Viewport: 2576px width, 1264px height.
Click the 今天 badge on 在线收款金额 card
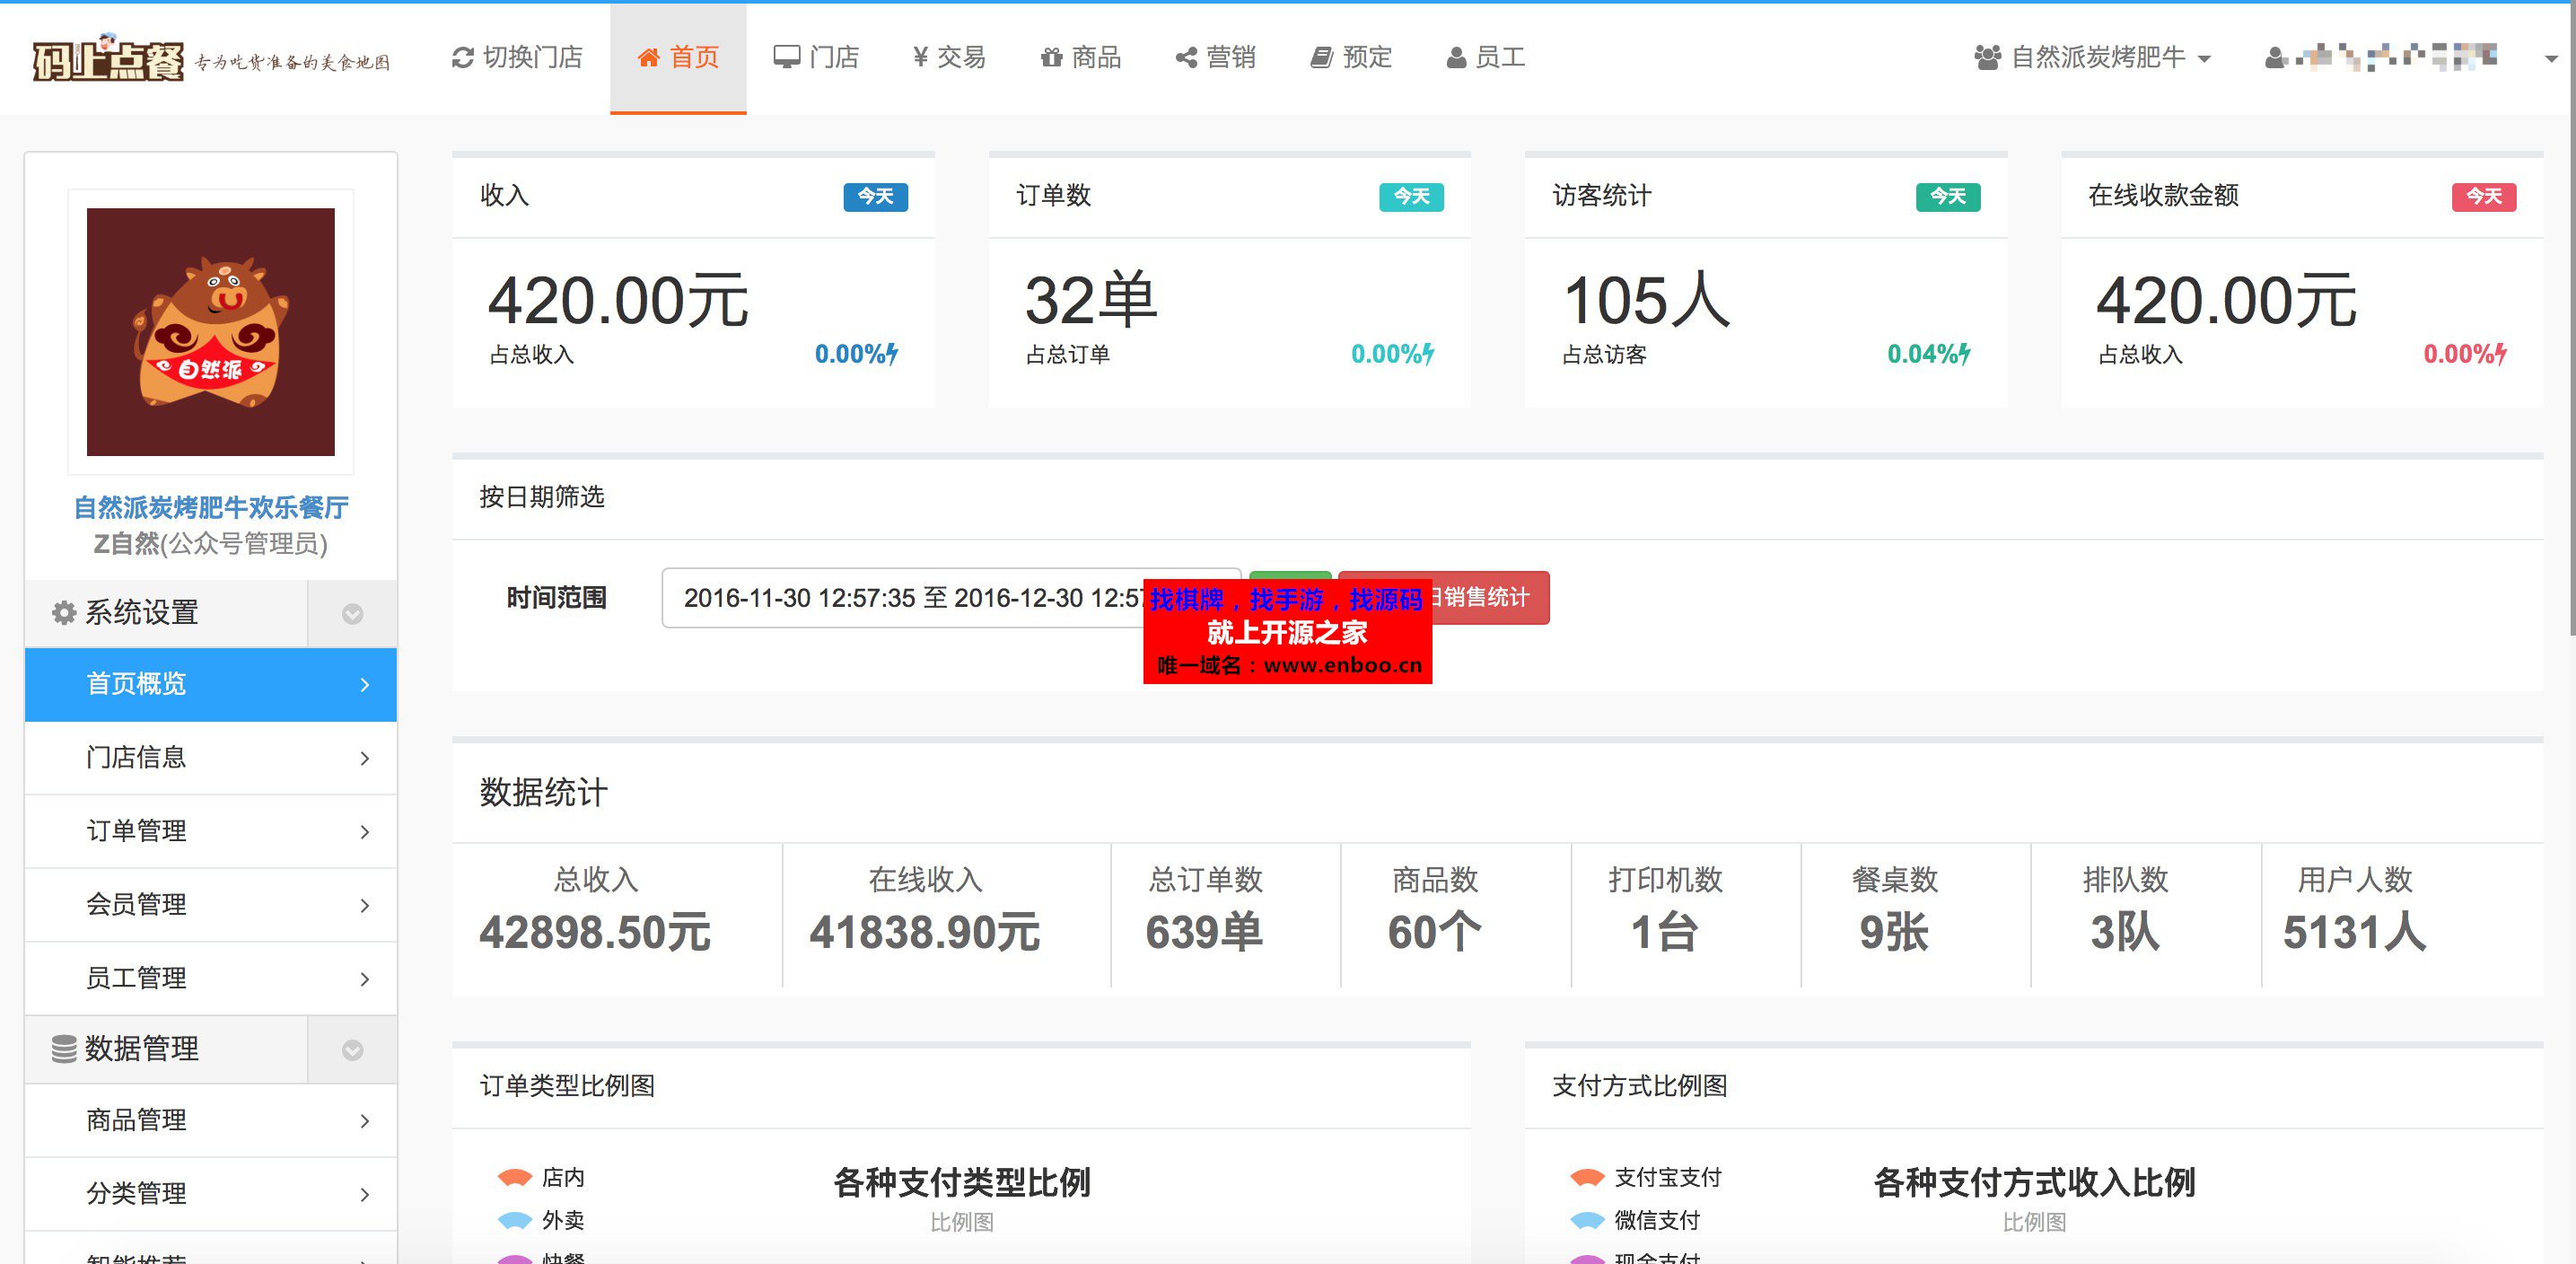coord(2483,196)
